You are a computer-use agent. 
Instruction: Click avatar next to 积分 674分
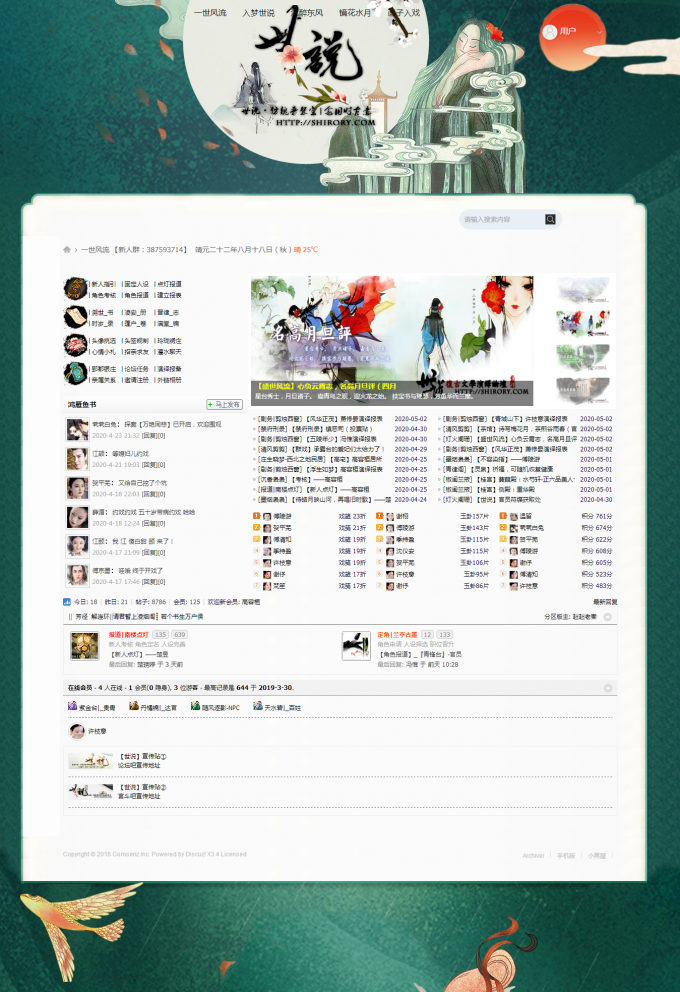(x=514, y=528)
